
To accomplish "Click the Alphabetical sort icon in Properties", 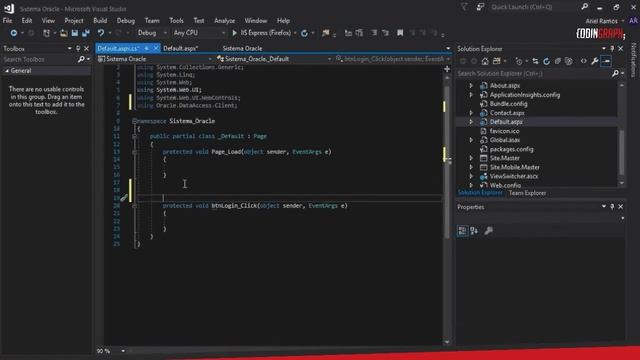I will (x=474, y=231).
